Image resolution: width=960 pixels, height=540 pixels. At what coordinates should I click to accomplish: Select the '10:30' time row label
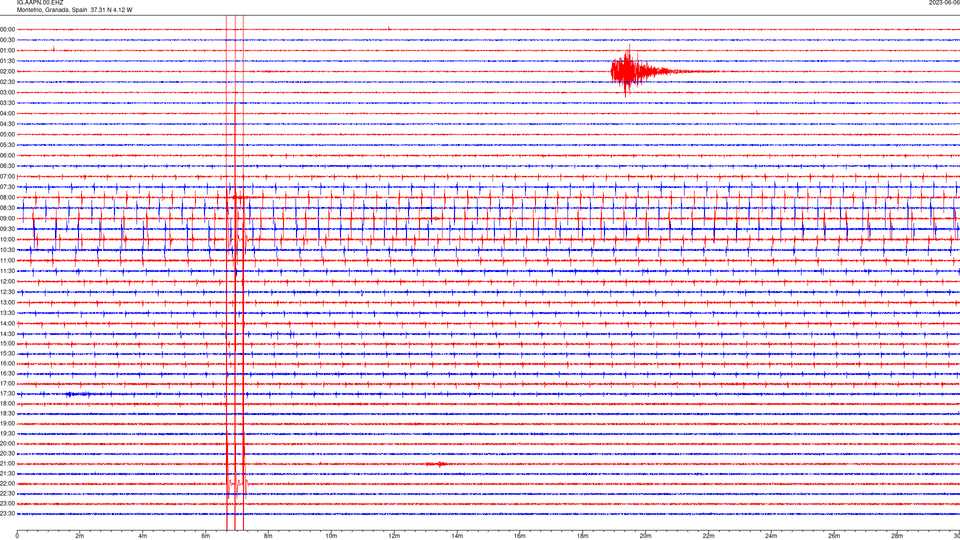[x=7, y=250]
